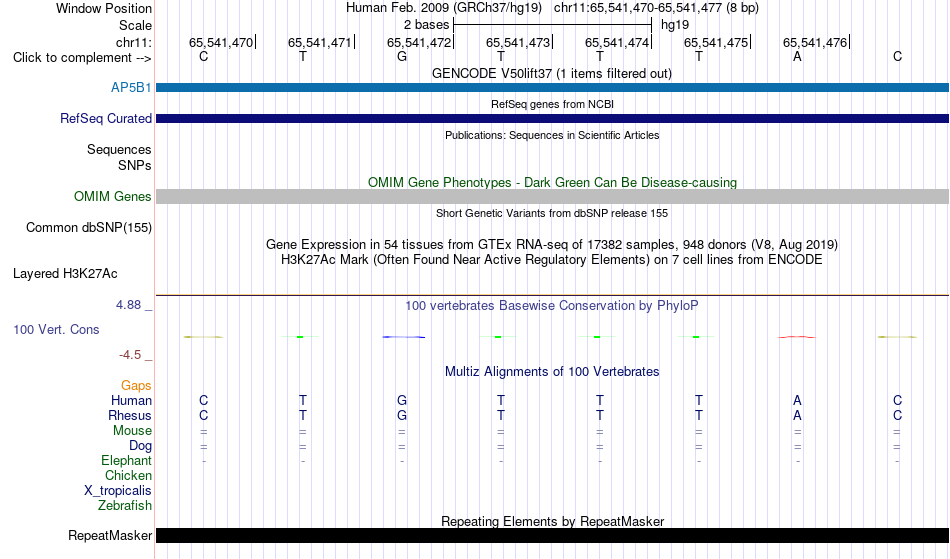The image size is (950, 559).
Task: Click the orange Gaps label
Action: [136, 385]
